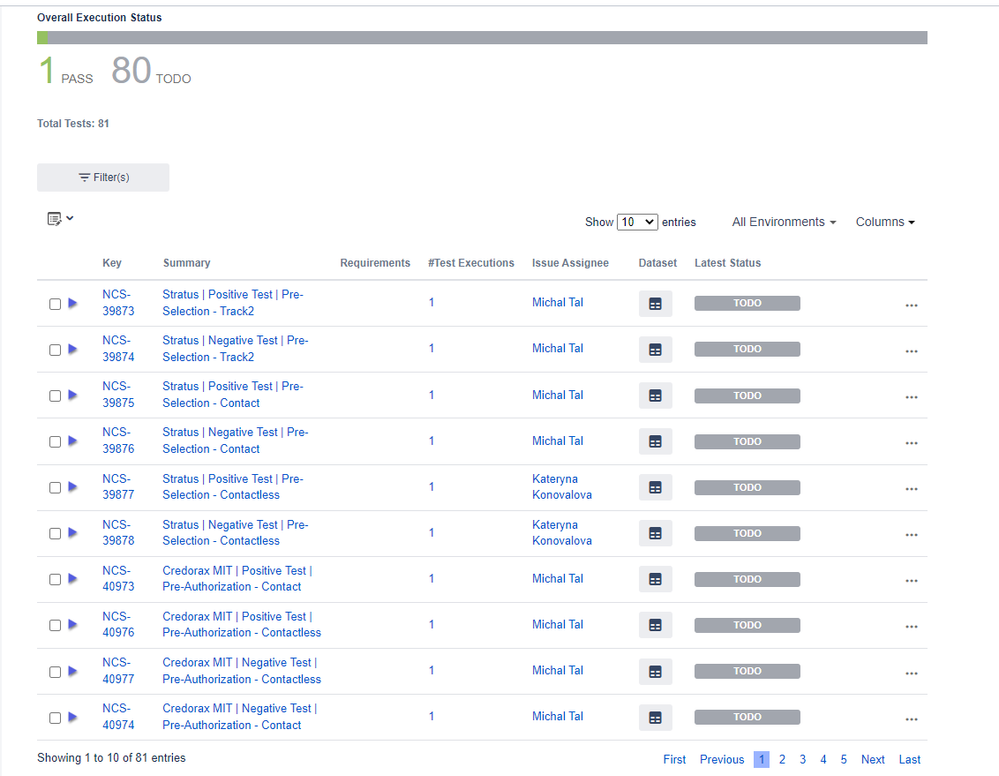This screenshot has width=999, height=776.
Task: Run test NCS-40976 with play icon
Action: coord(73,624)
